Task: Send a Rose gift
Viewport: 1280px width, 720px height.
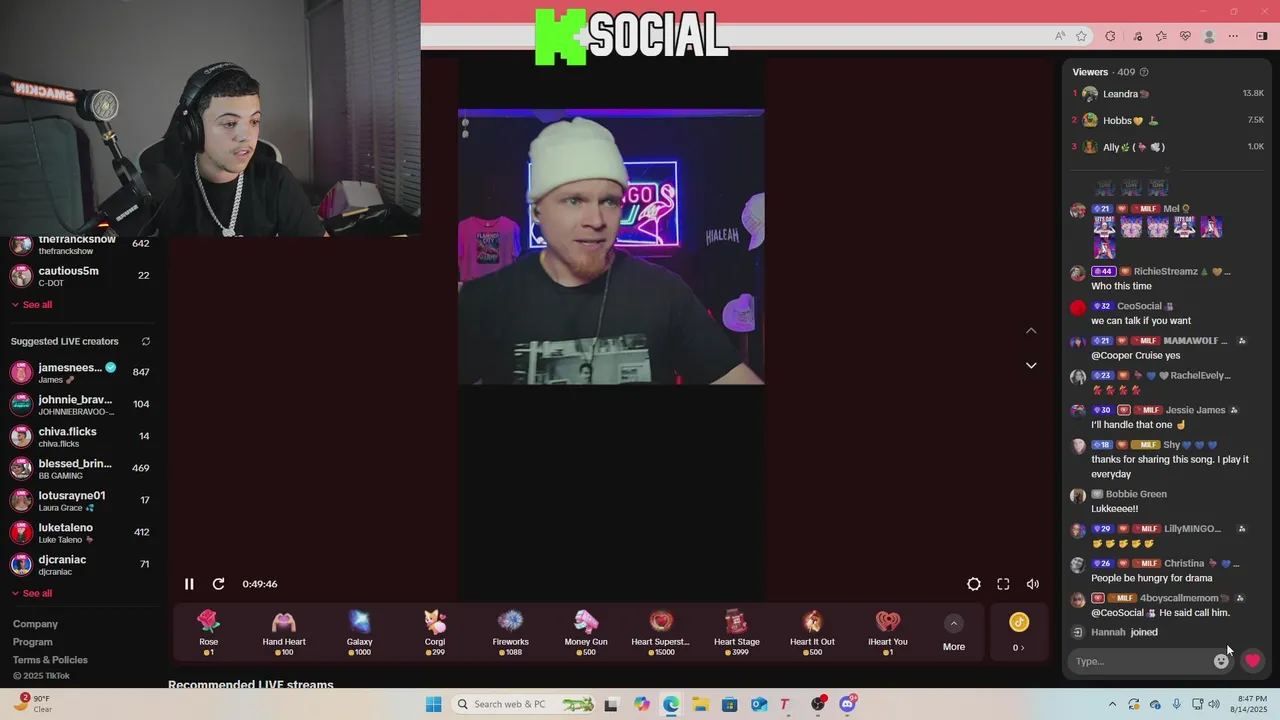Action: [x=208, y=633]
